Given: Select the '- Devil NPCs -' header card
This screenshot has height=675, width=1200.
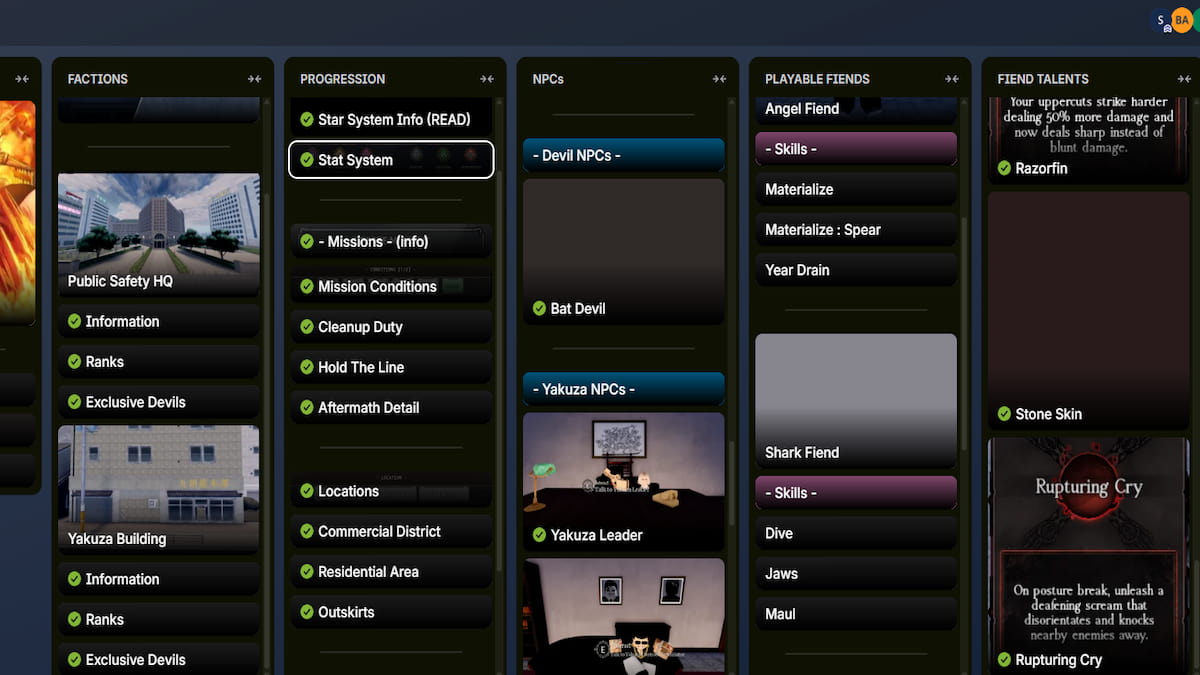Looking at the screenshot, I should pos(623,155).
